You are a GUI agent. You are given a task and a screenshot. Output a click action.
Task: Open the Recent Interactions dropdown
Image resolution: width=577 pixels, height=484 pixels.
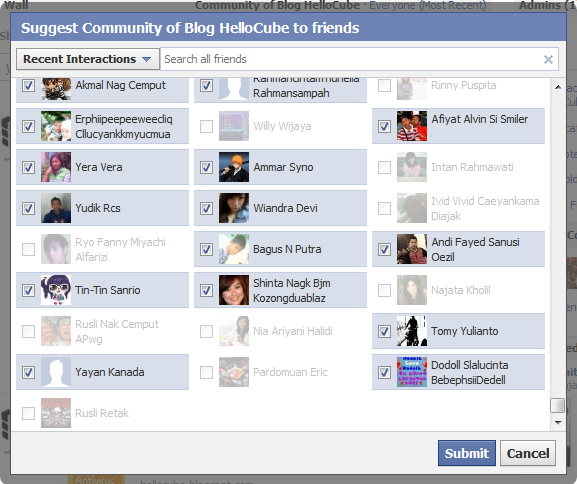point(88,59)
